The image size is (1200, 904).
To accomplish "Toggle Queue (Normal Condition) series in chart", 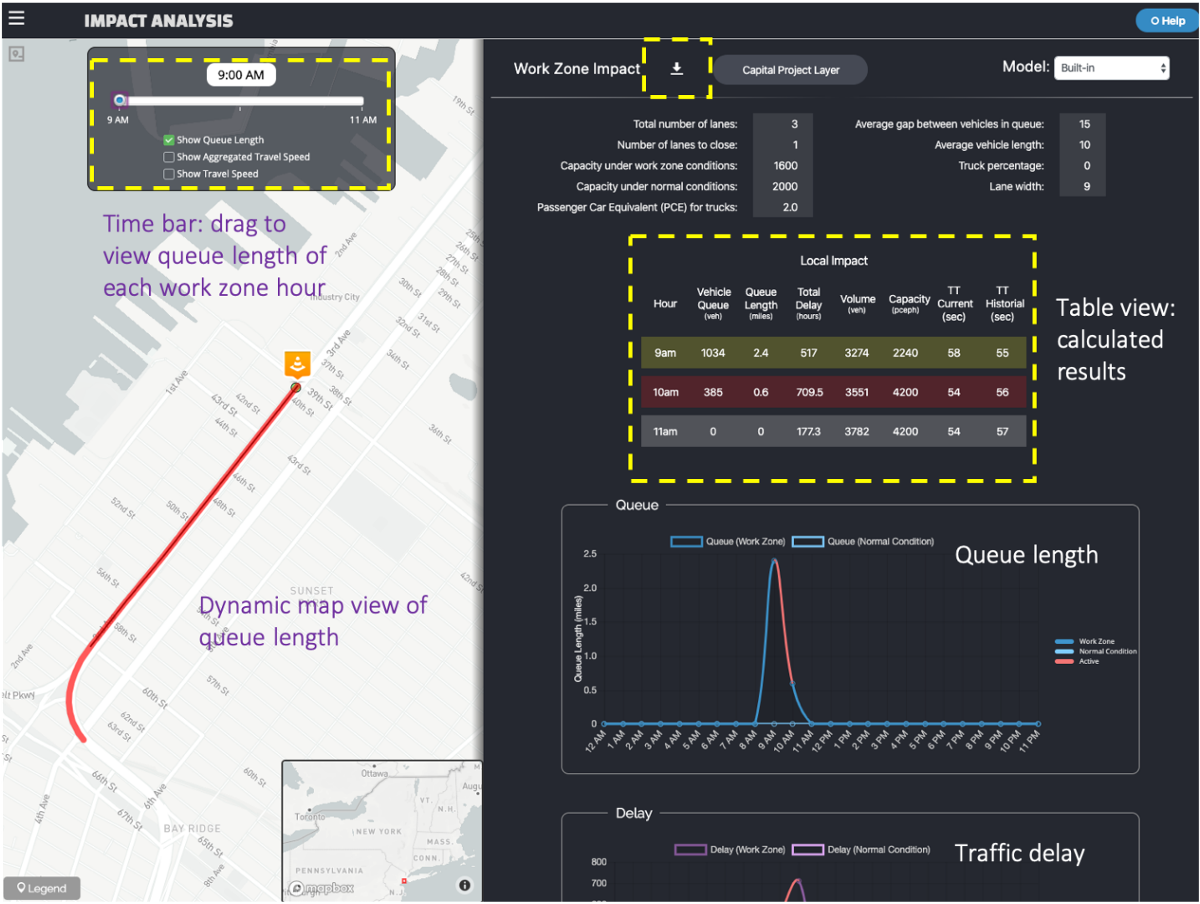I will [x=863, y=541].
